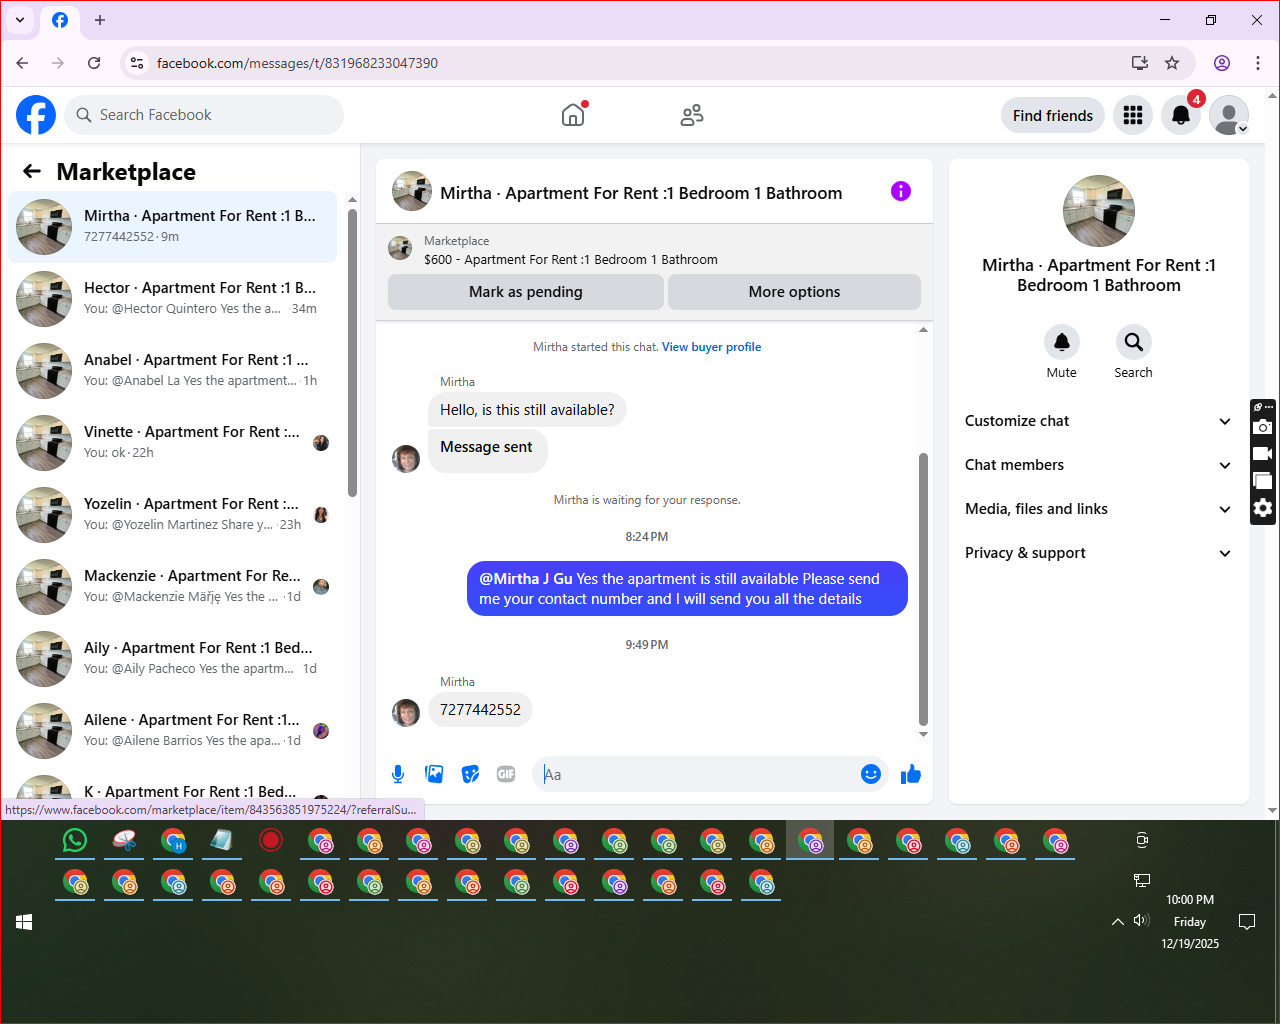Screen dimensions: 1280x1024
Task: Expand Media, files and links section
Action: (x=1098, y=509)
